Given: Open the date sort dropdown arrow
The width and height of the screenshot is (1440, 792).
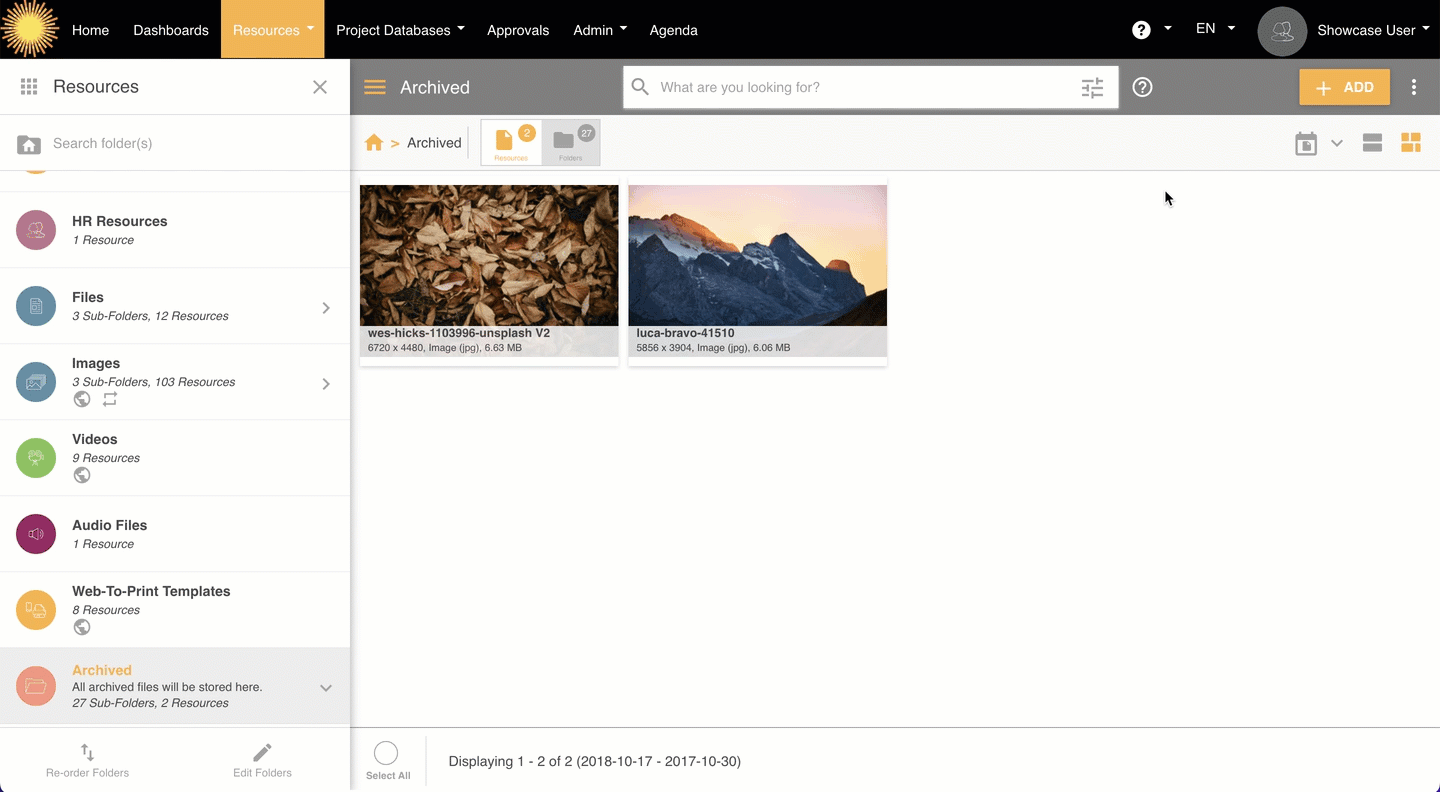Looking at the screenshot, I should click(x=1336, y=143).
